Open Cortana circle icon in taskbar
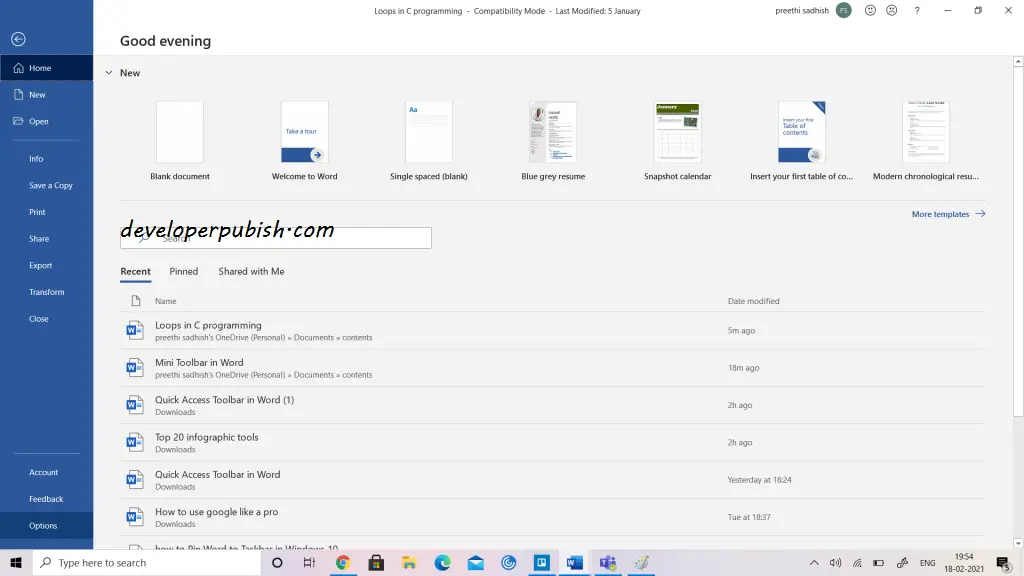Viewport: 1024px width, 576px height. (277, 562)
